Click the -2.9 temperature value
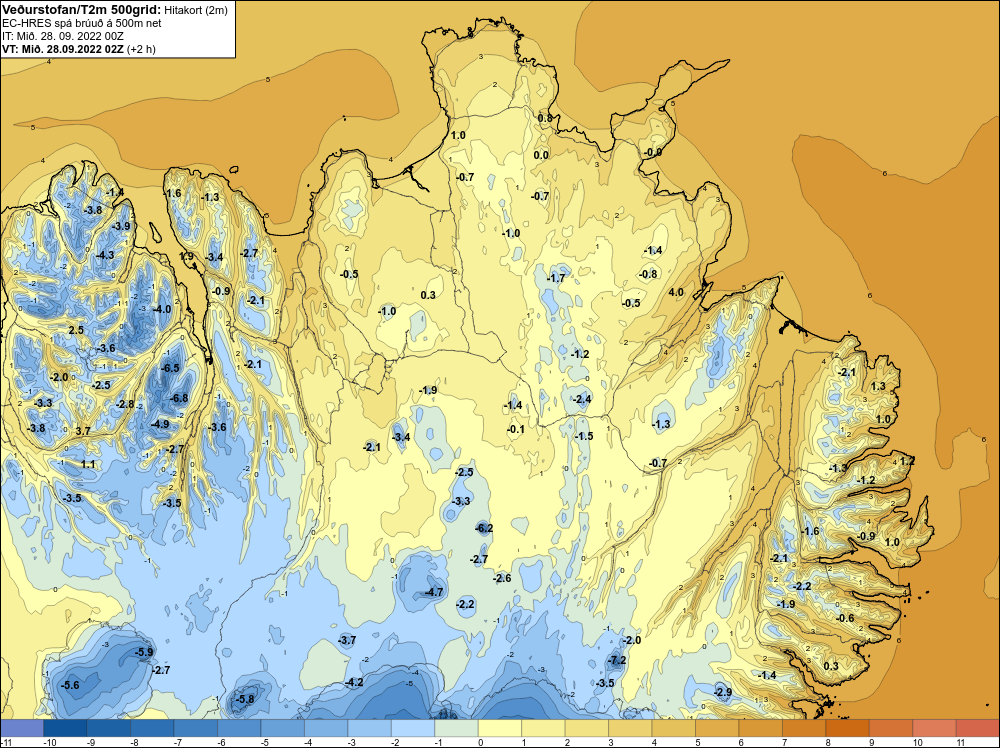The width and height of the screenshot is (1000, 748). [x=723, y=692]
